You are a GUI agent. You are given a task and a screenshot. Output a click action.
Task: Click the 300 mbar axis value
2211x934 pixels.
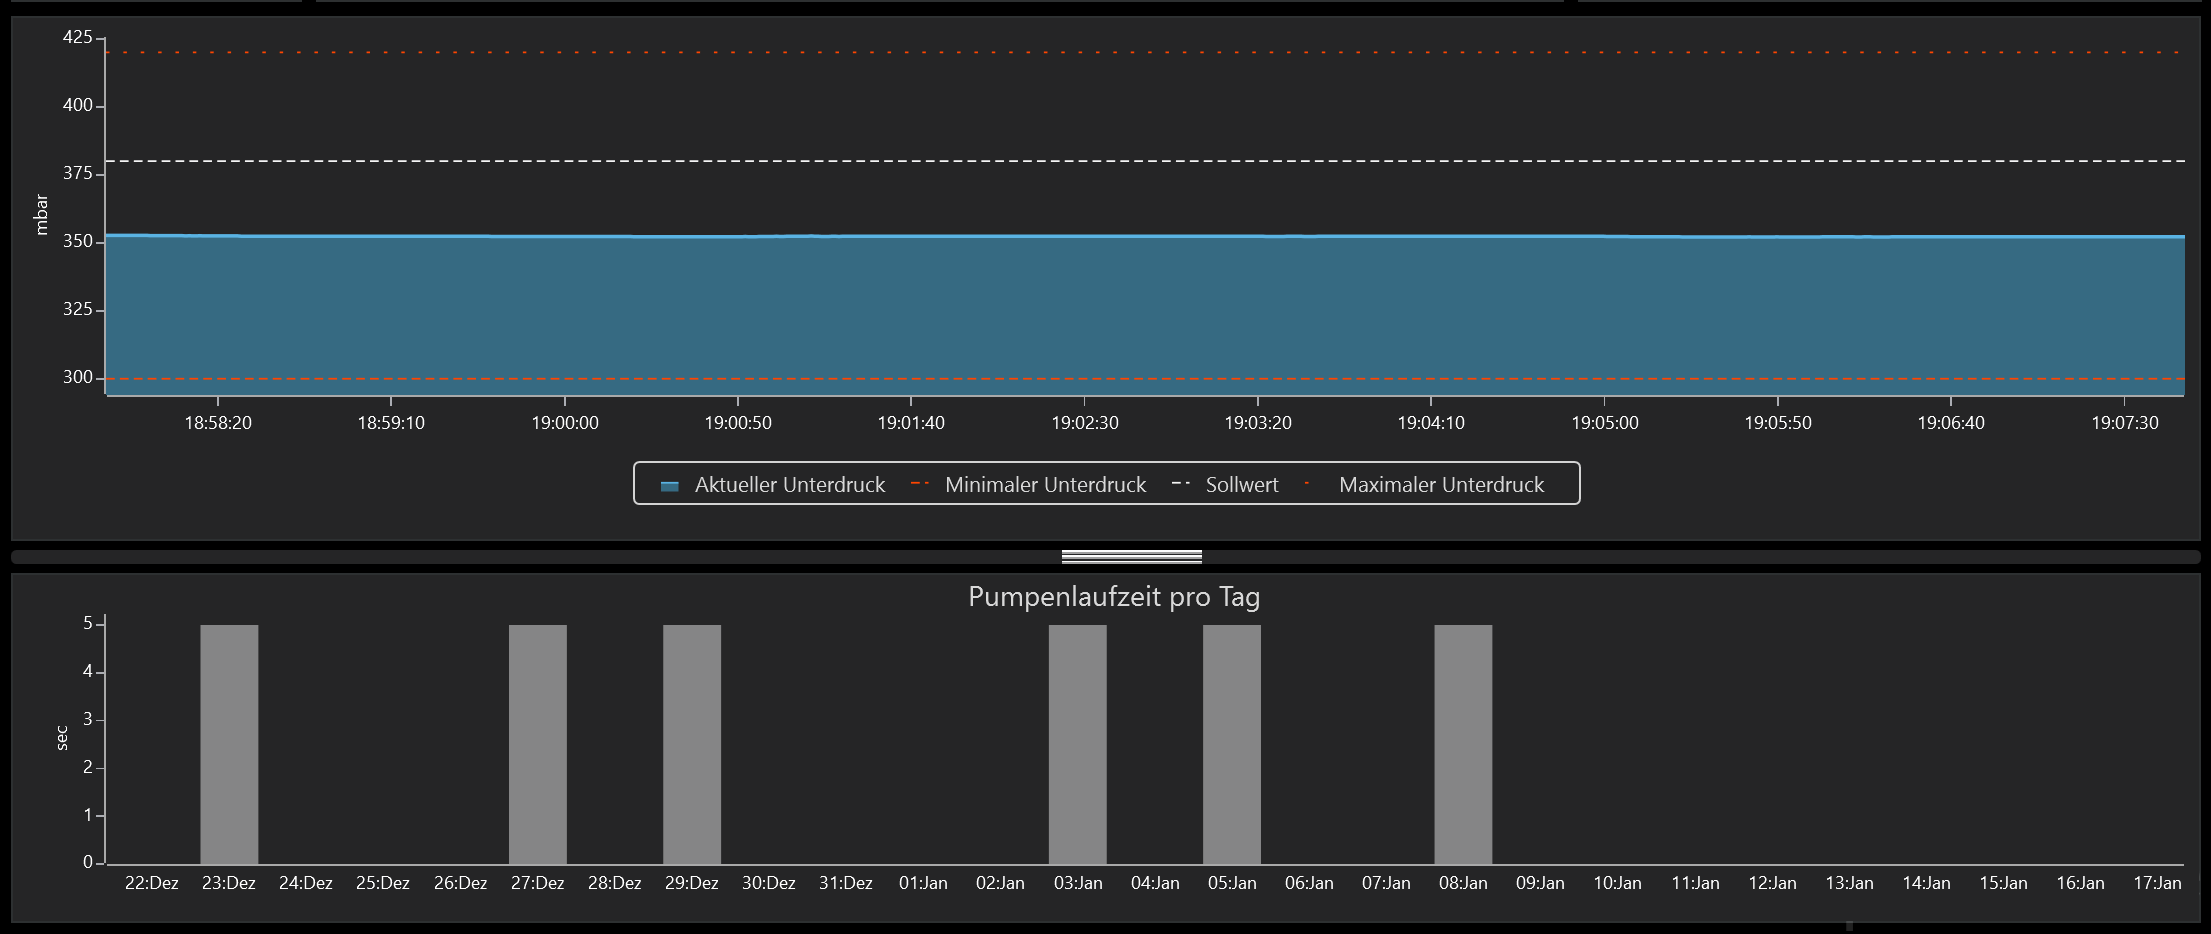click(x=77, y=377)
